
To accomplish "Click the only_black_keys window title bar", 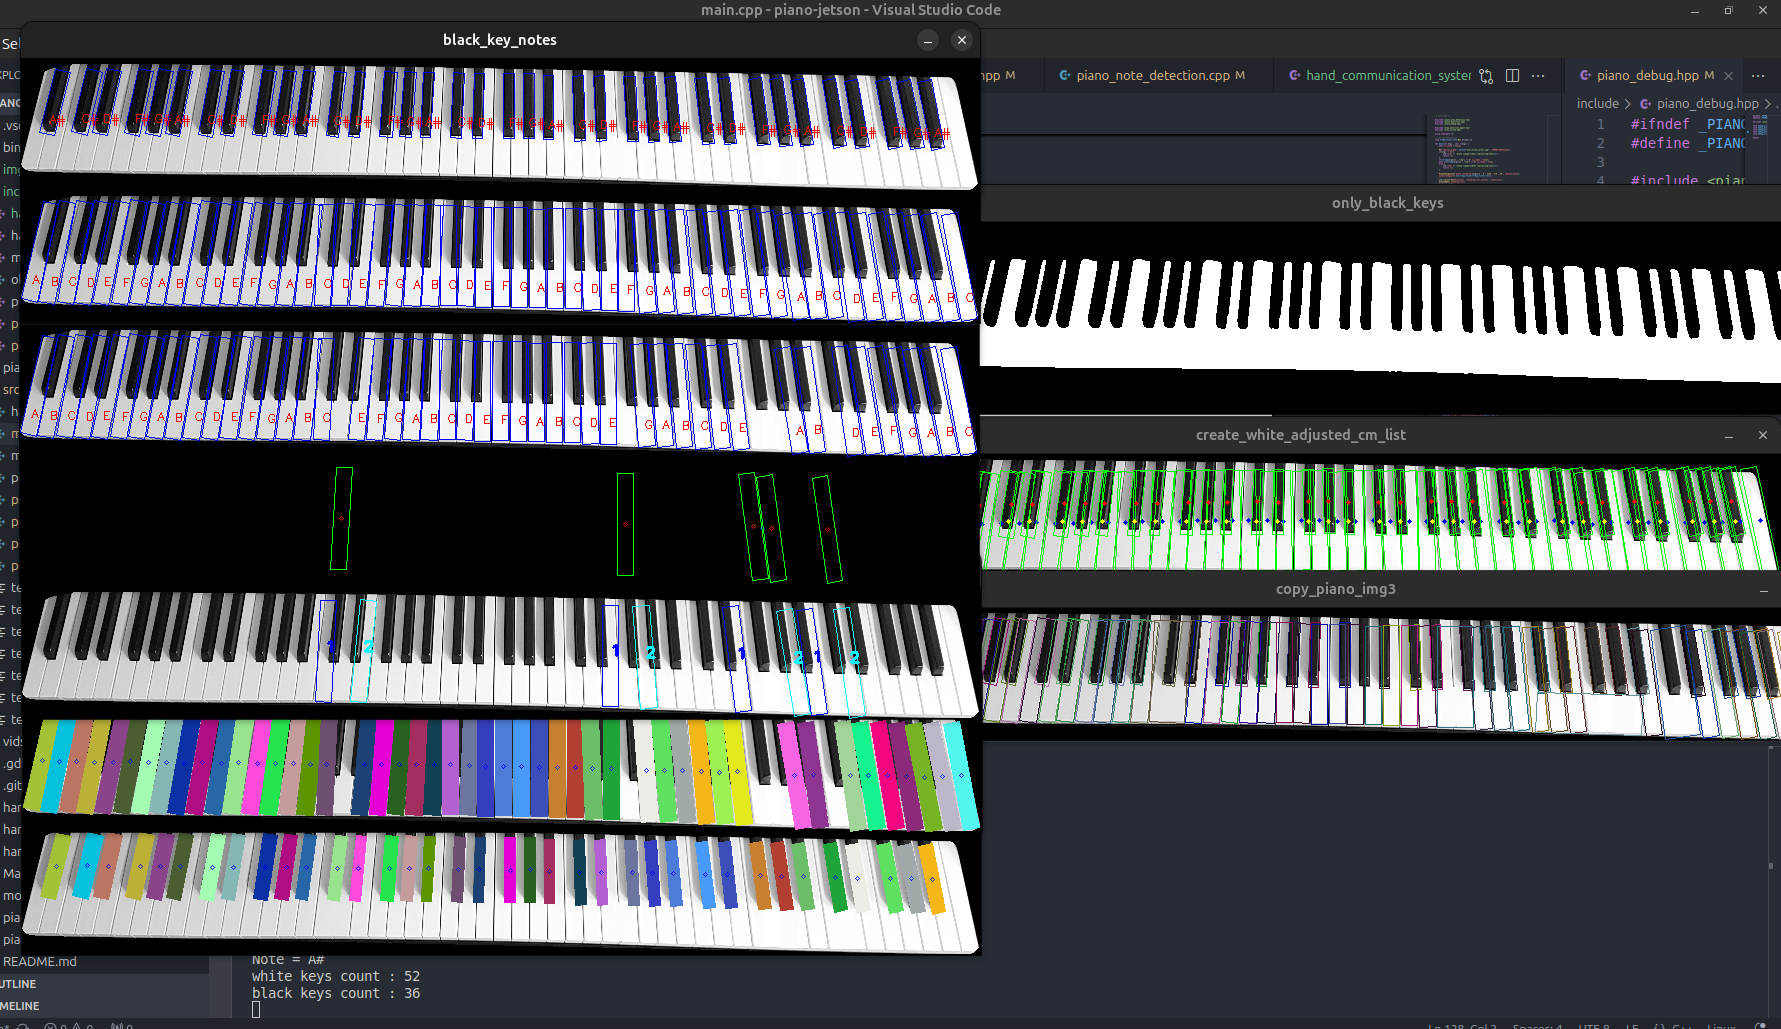I will click(x=1386, y=203).
